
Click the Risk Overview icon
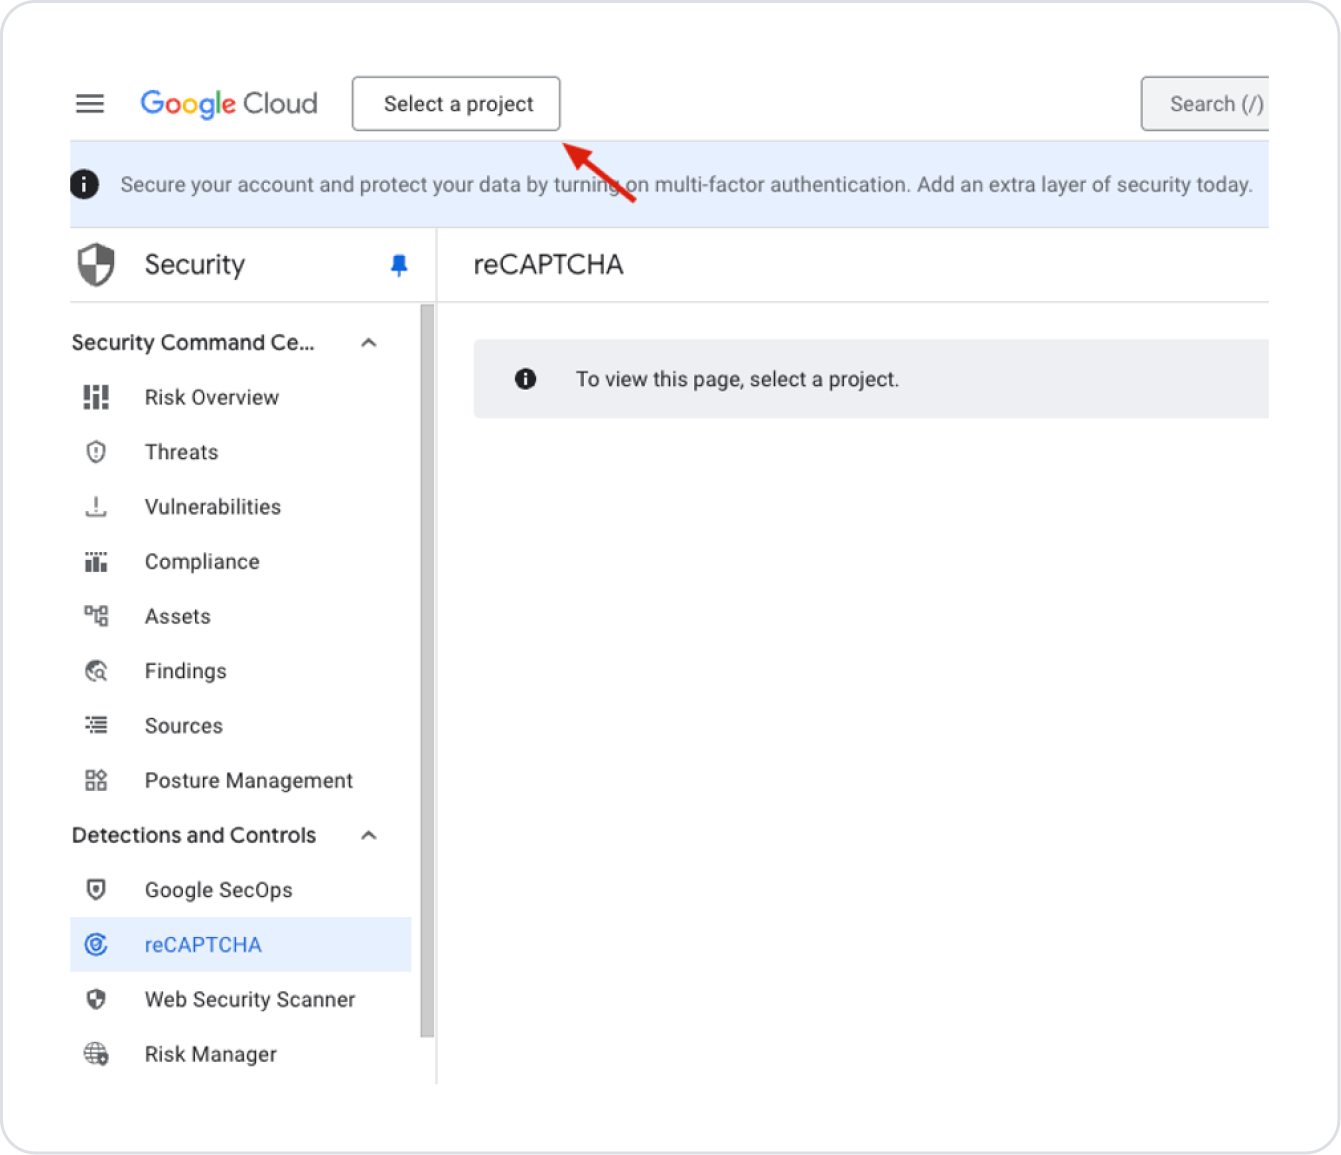coord(96,397)
